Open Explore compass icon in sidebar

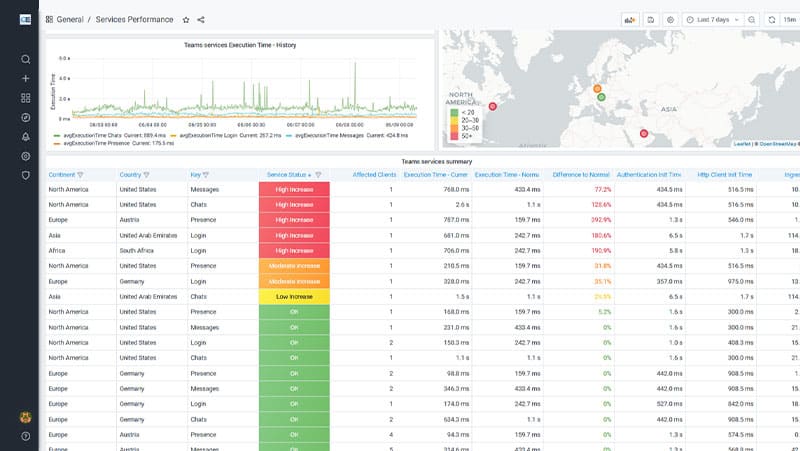pyautogui.click(x=26, y=117)
